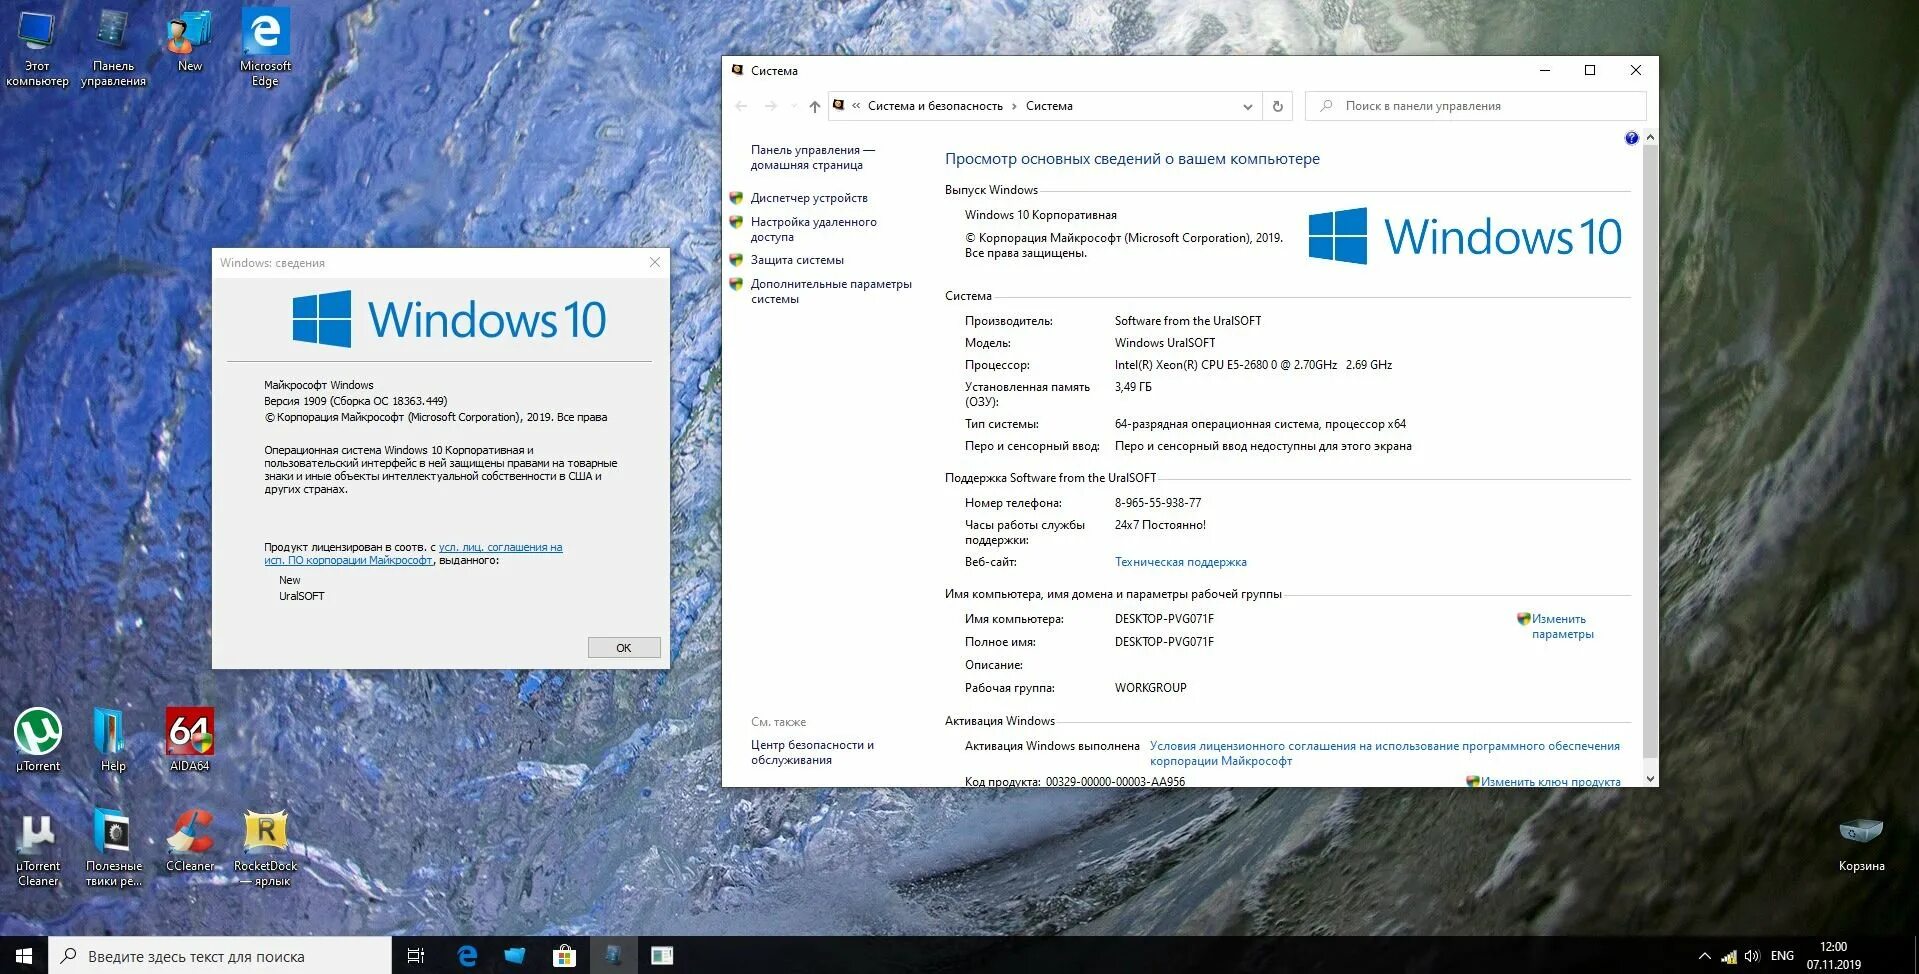This screenshot has width=1919, height=974.
Task: Click the back arrow in Система window
Action: pos(741,106)
